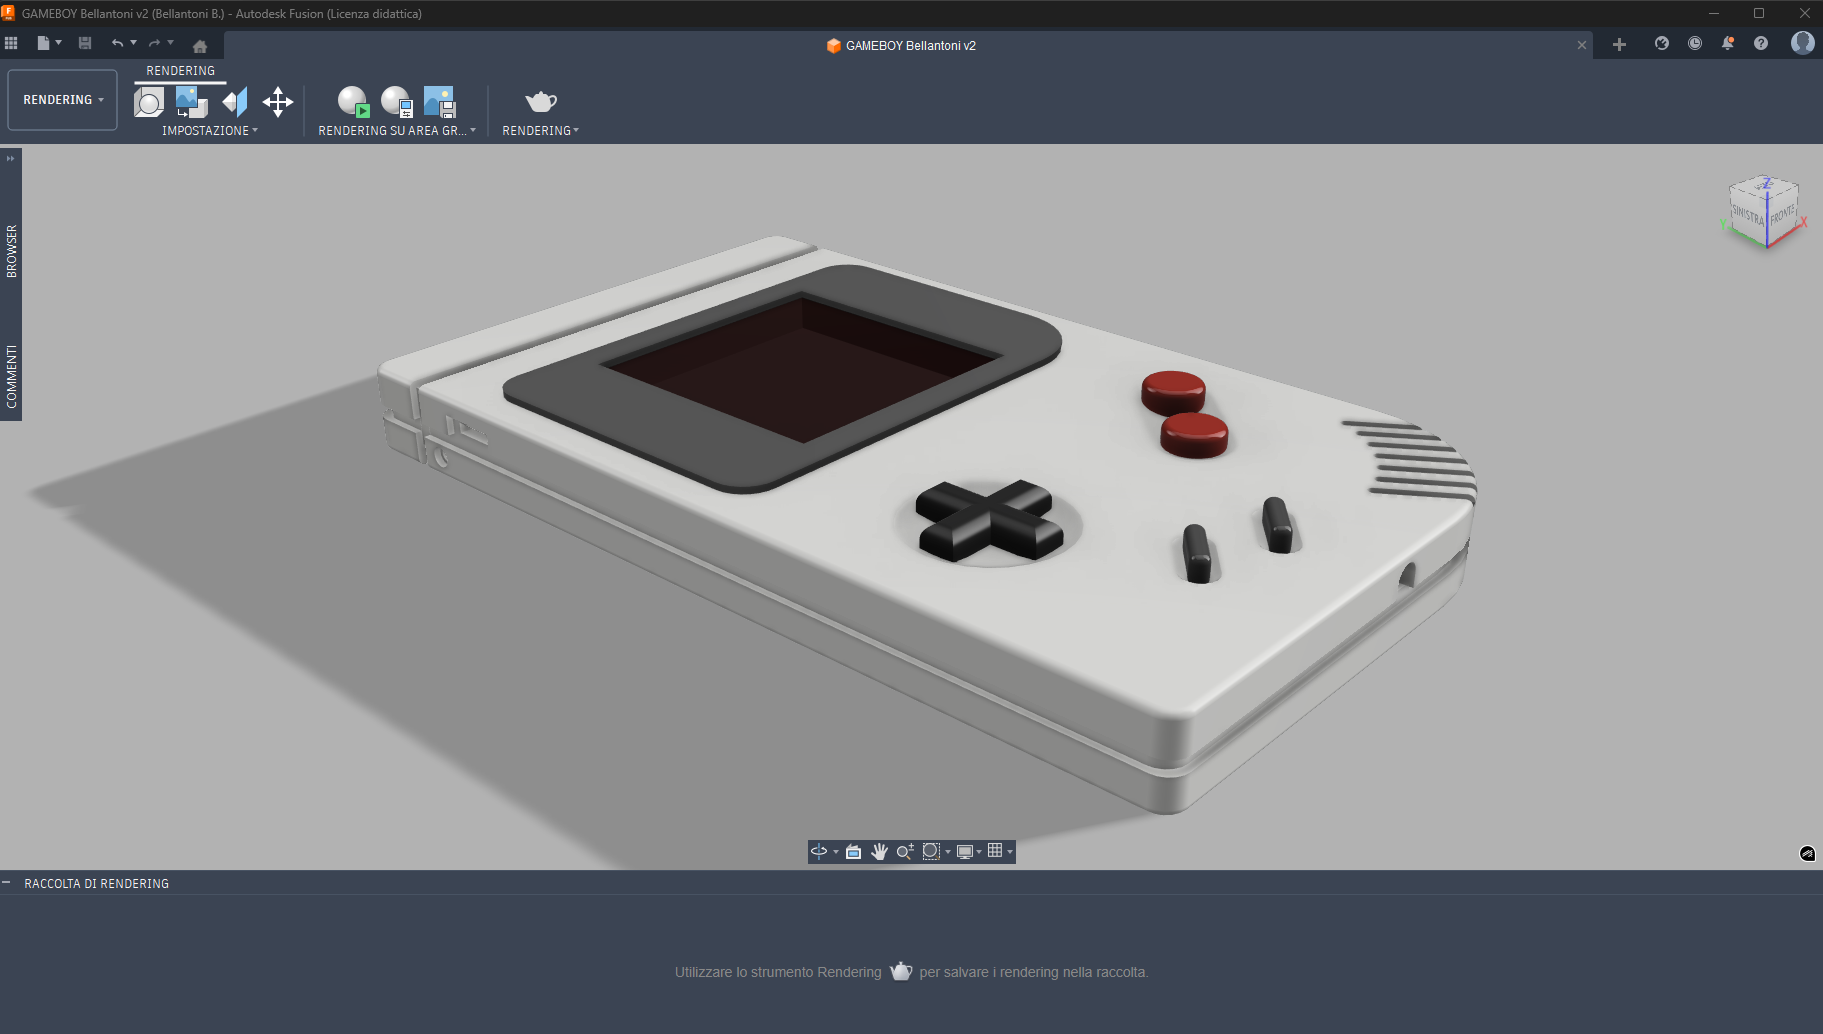Open the File menu
Screen dimensions: 1823x1034
click(x=44, y=43)
